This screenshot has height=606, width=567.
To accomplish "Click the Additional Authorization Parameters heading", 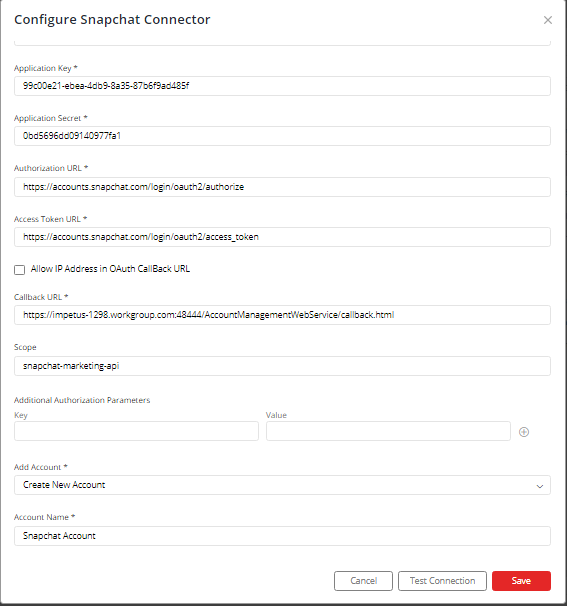I will coord(82,400).
